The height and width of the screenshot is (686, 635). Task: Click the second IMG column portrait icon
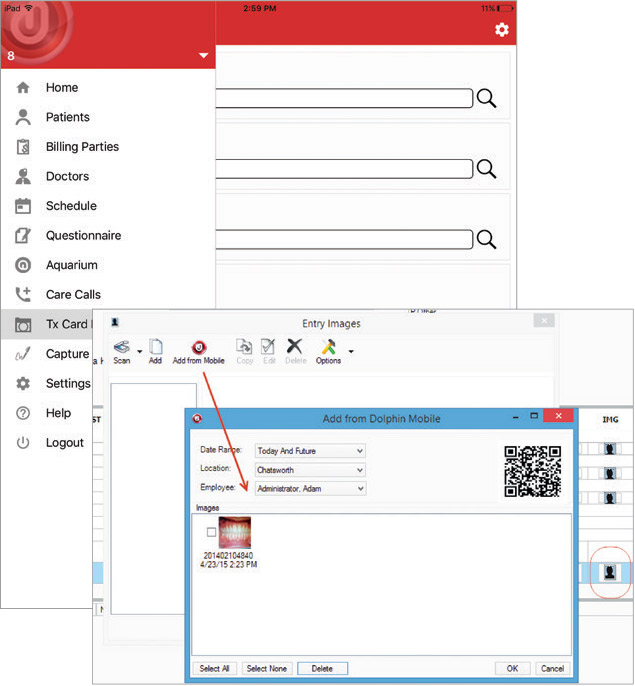(610, 473)
